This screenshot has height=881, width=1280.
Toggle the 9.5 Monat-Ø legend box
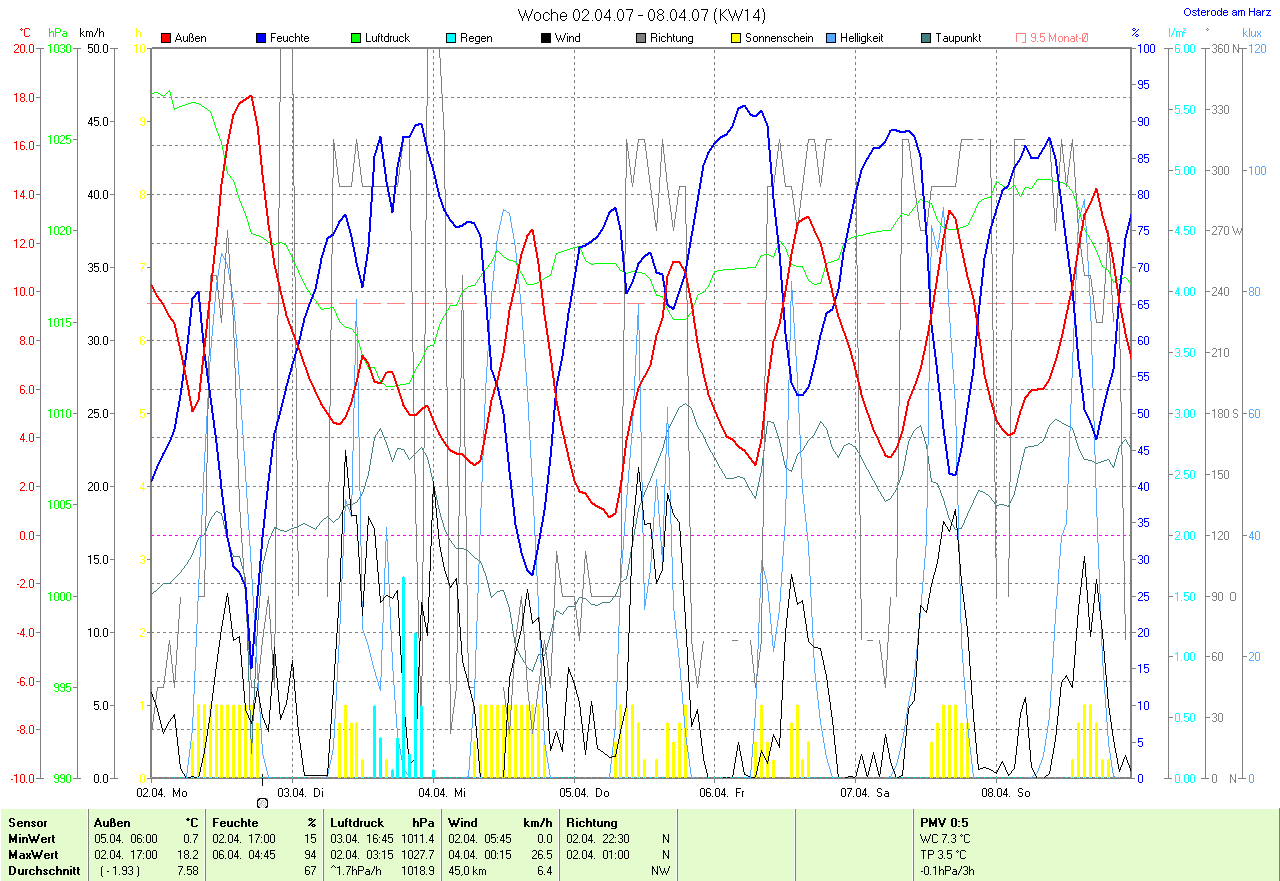click(1021, 38)
